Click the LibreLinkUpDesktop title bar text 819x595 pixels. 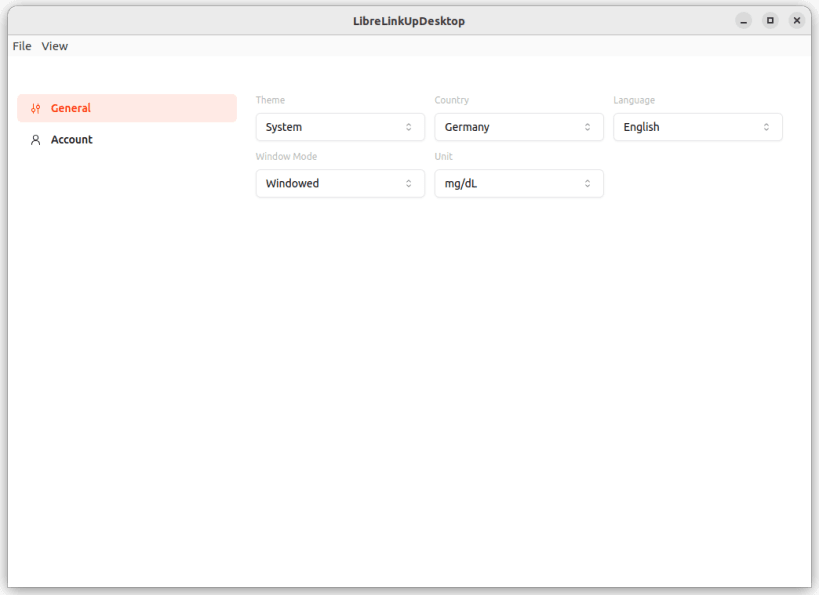coord(409,21)
